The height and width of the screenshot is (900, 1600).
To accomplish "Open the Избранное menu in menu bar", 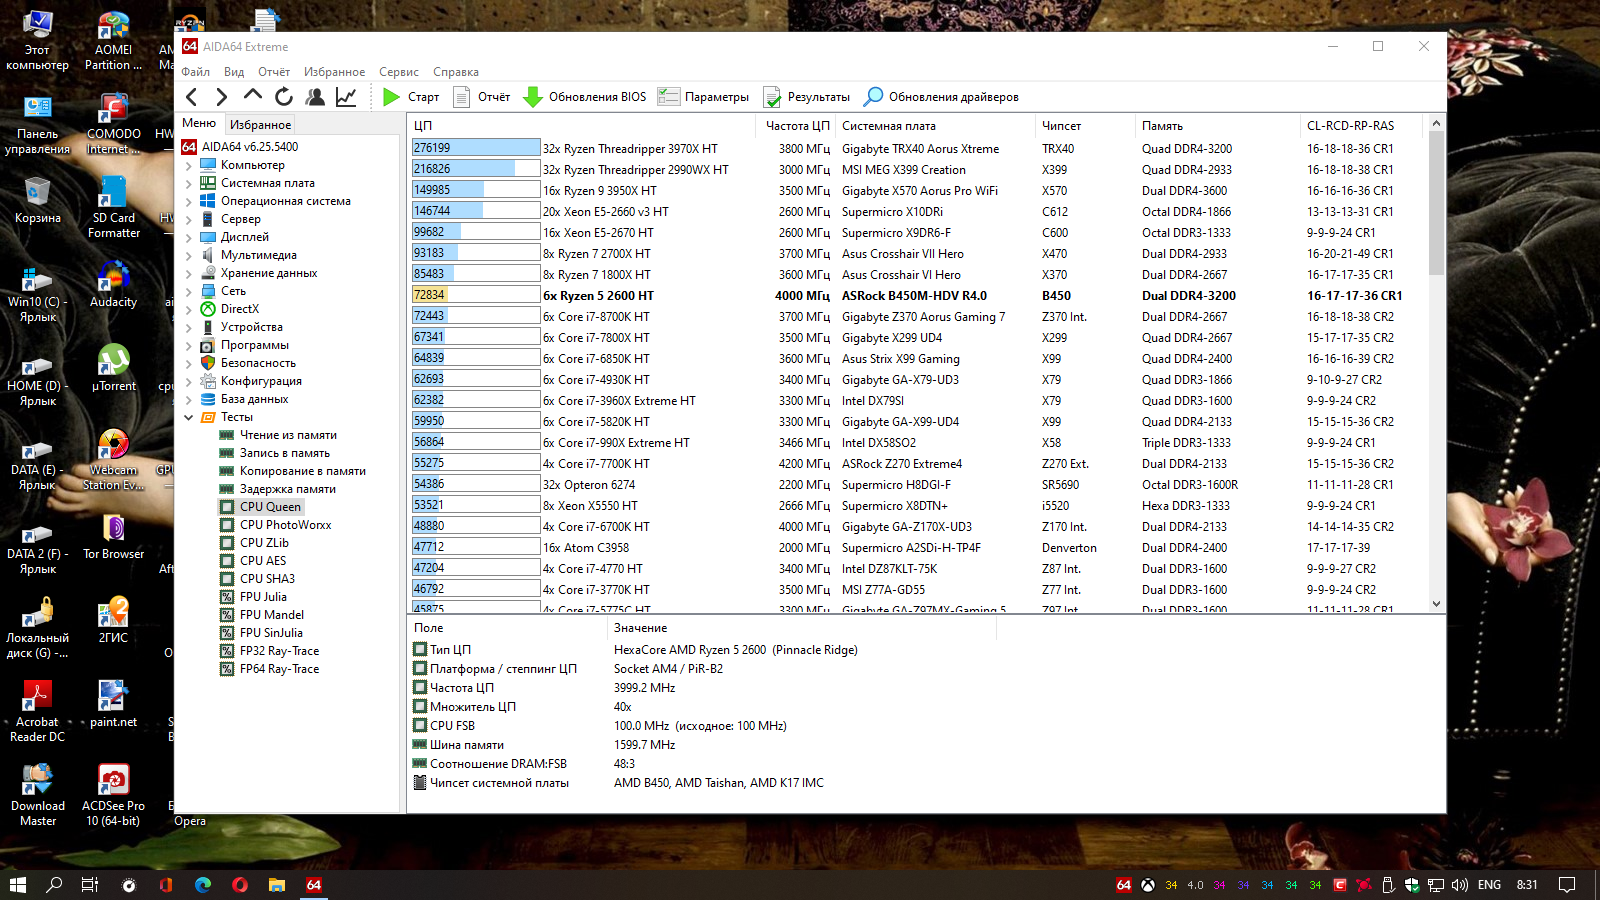I will coord(334,72).
